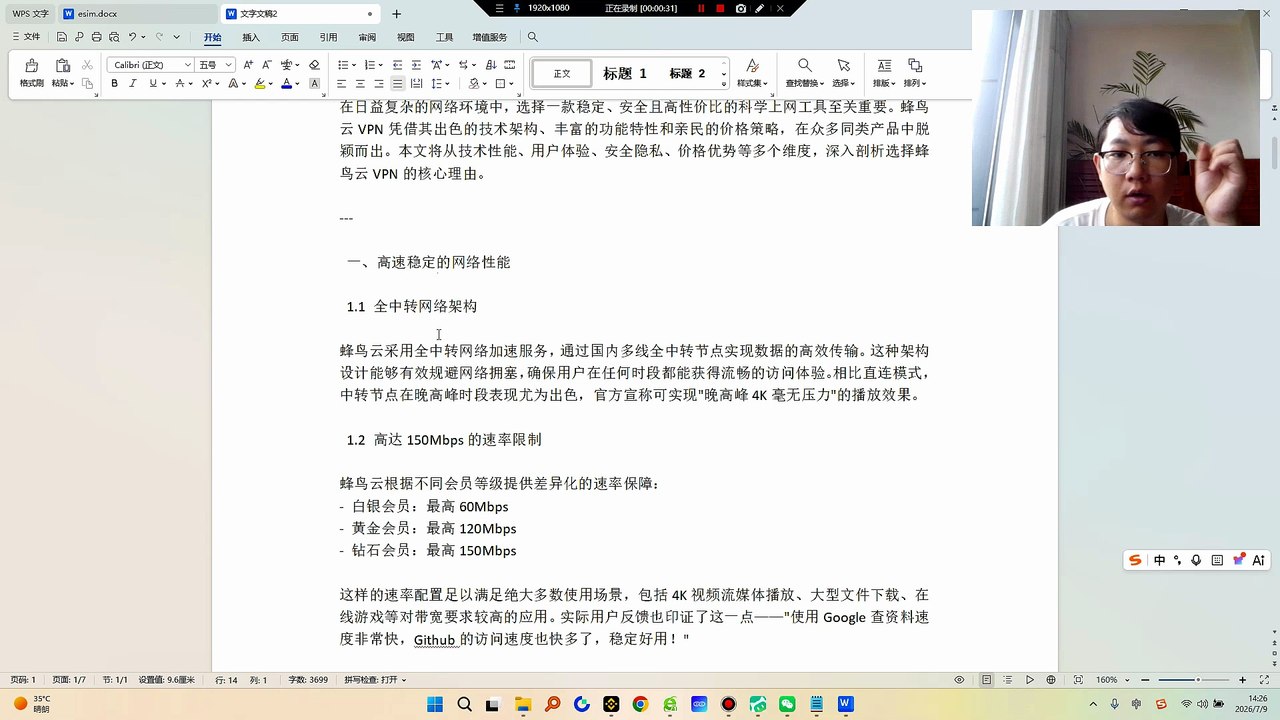The width and height of the screenshot is (1280, 720).
Task: Click the Print icon in quick access toolbar
Action: tap(96, 37)
